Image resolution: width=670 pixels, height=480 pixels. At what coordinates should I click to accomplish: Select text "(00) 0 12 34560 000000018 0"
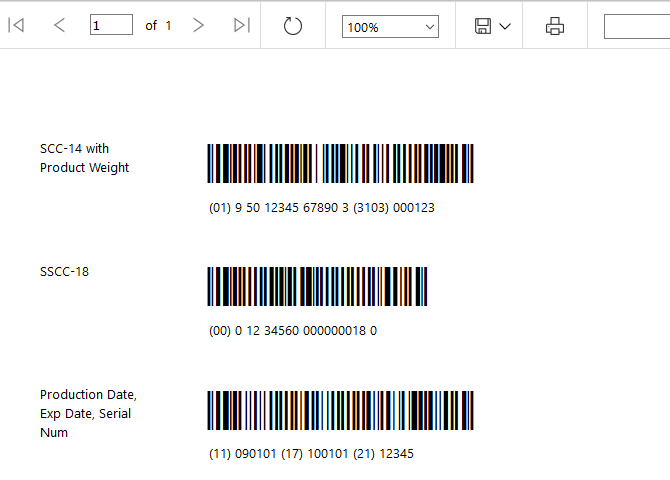pos(293,331)
